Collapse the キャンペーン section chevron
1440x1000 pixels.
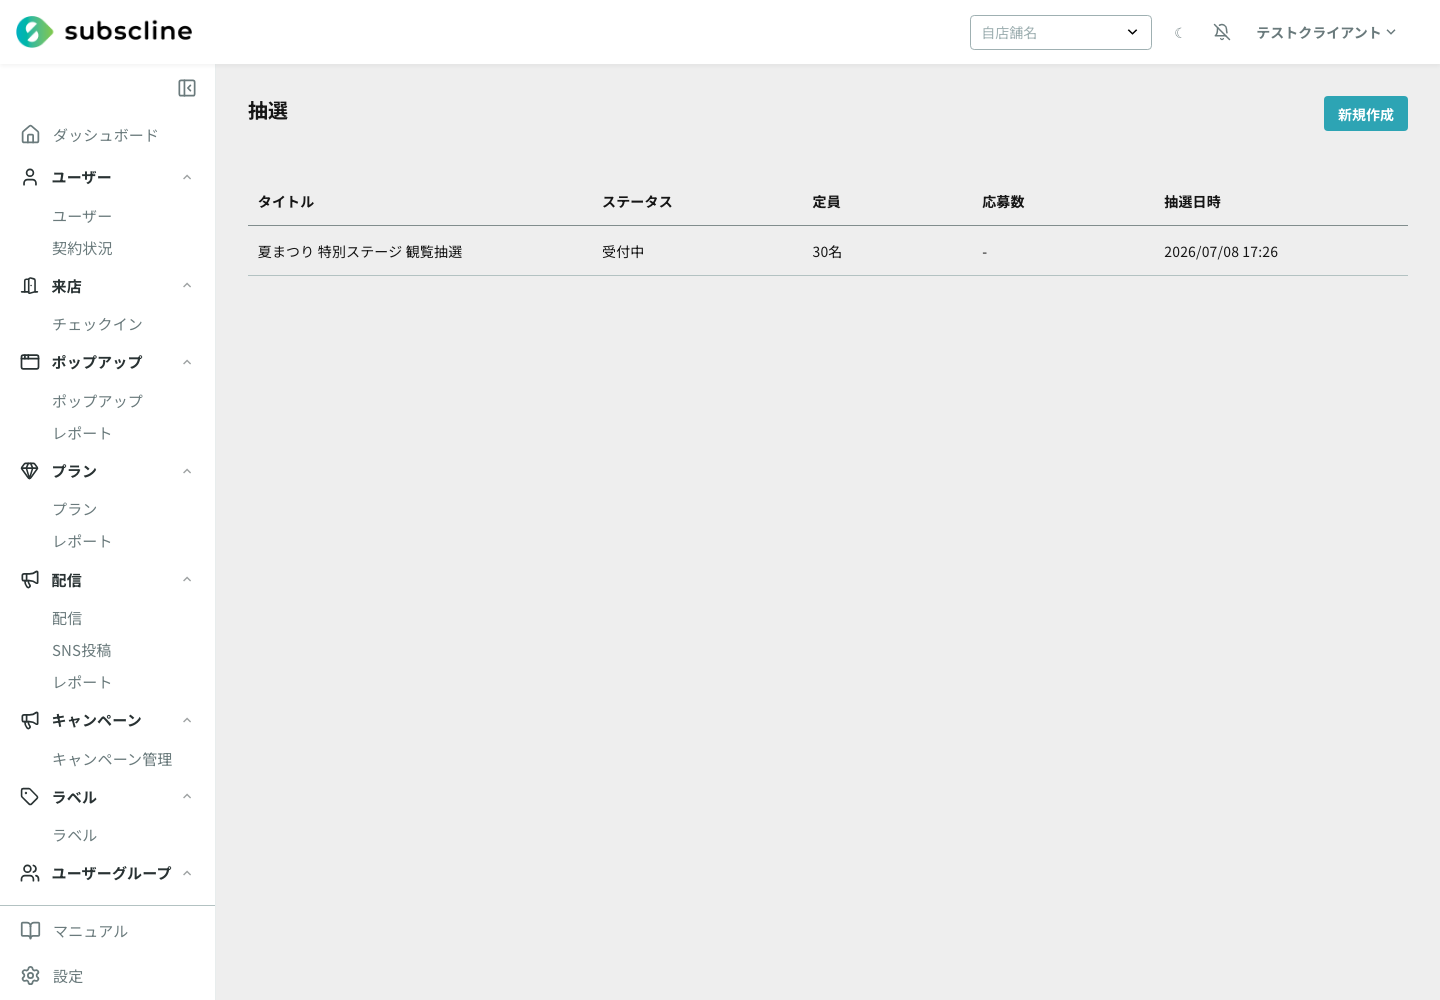[187, 720]
